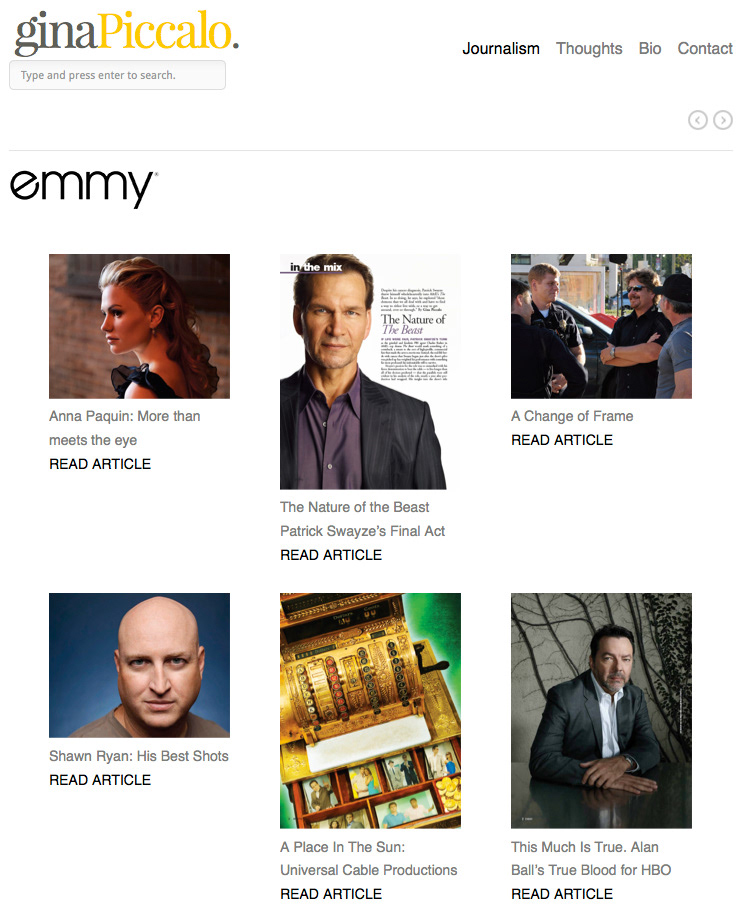Screen dimensions: 748x916
Task: Click the next arrow circle icon
Action: pyautogui.click(x=723, y=120)
